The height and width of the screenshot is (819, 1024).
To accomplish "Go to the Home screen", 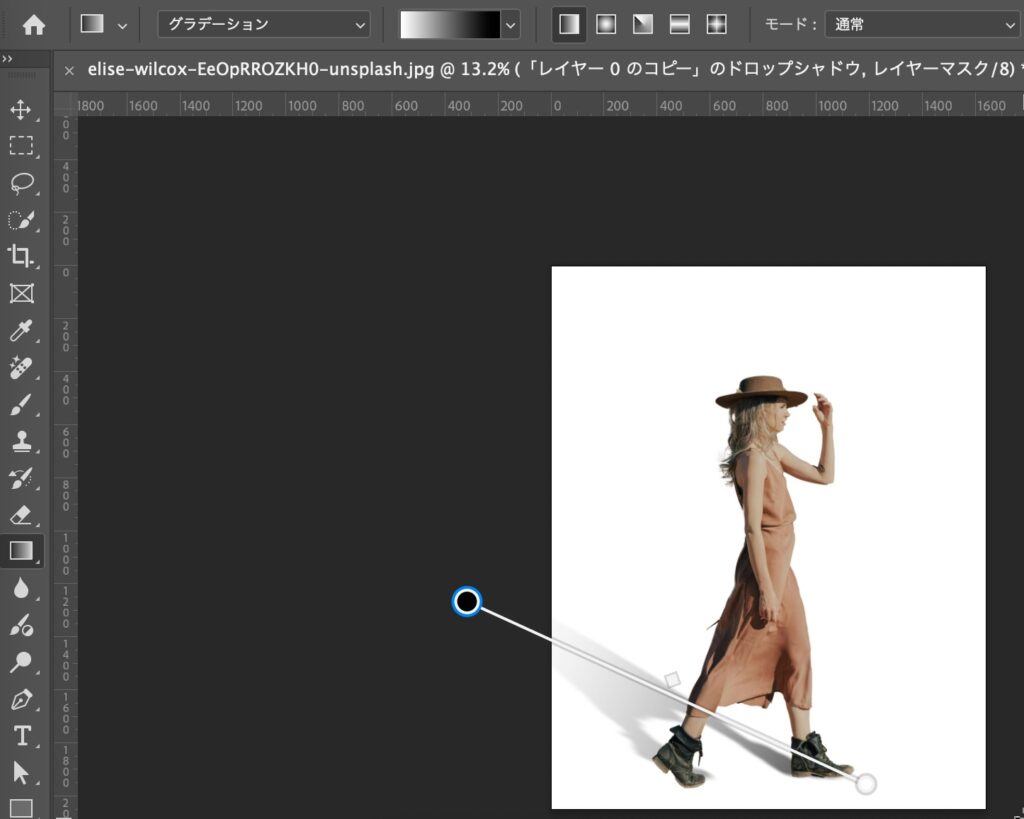I will tap(34, 25).
